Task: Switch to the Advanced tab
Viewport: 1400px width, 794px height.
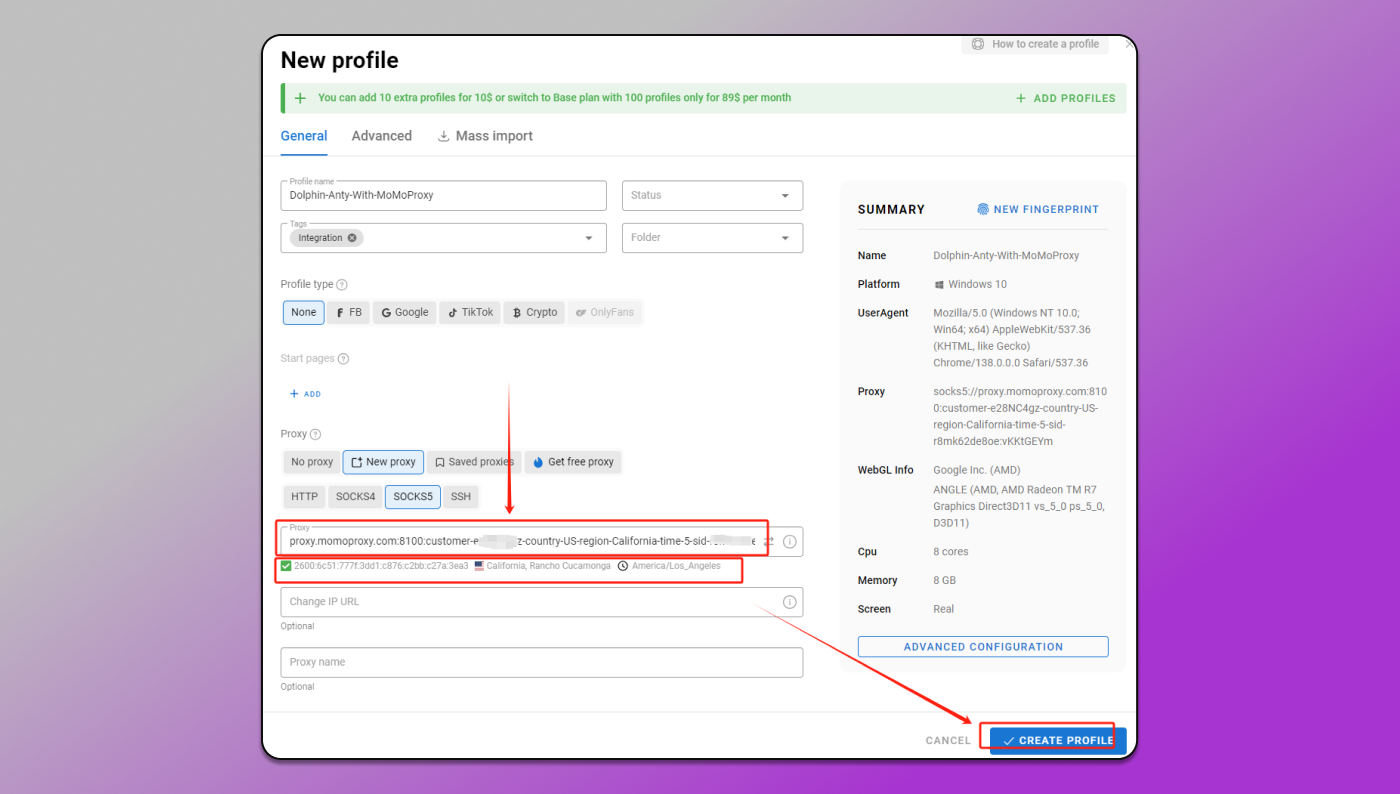Action: click(x=381, y=136)
